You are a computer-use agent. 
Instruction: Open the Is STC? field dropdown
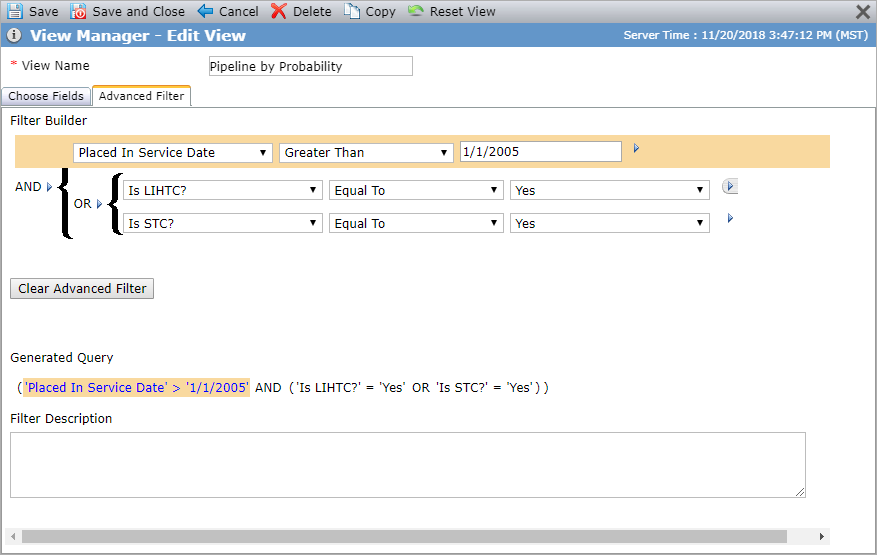[x=223, y=223]
